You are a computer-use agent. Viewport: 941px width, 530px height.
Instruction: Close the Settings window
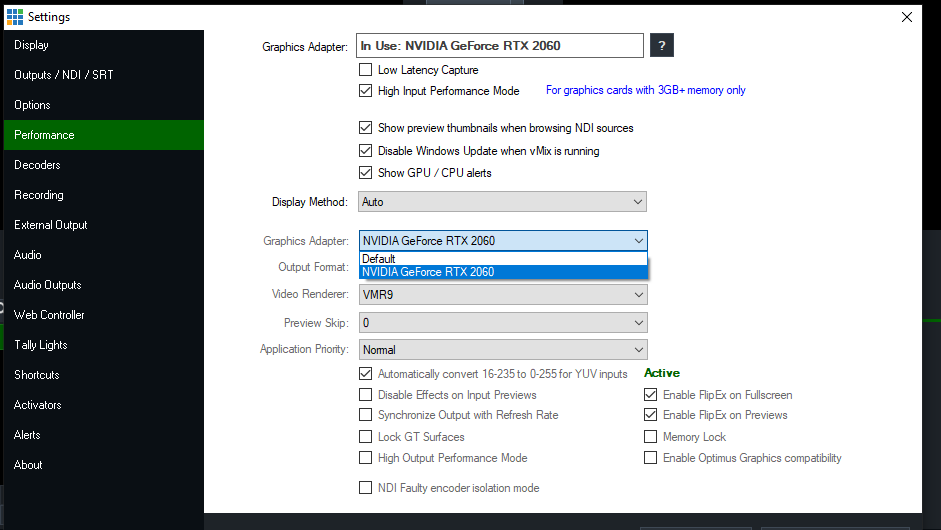point(907,17)
